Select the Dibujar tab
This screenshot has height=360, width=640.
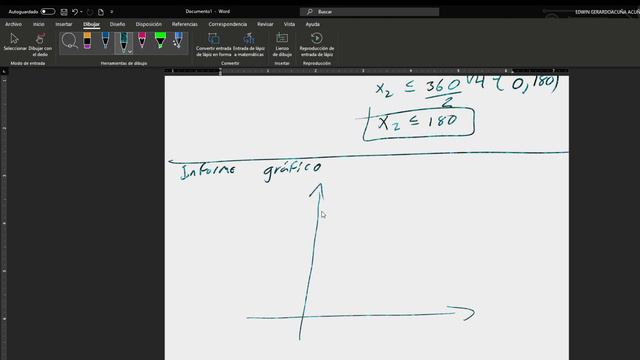pyautogui.click(x=91, y=24)
